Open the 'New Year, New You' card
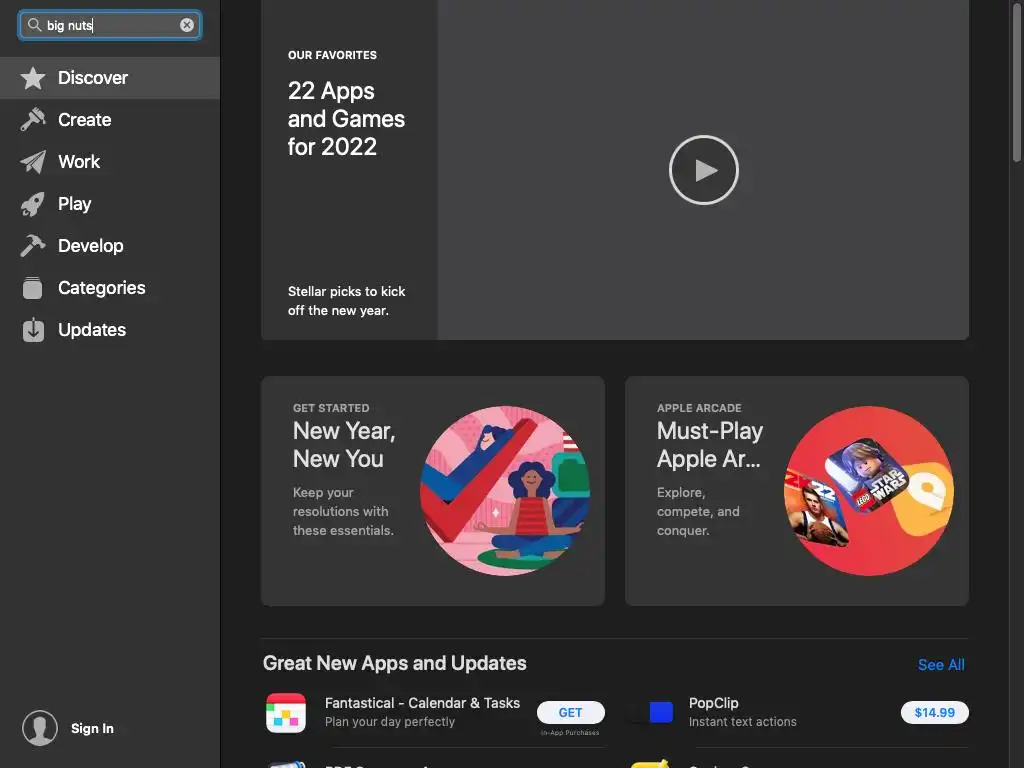Viewport: 1024px width, 768px height. [432, 490]
